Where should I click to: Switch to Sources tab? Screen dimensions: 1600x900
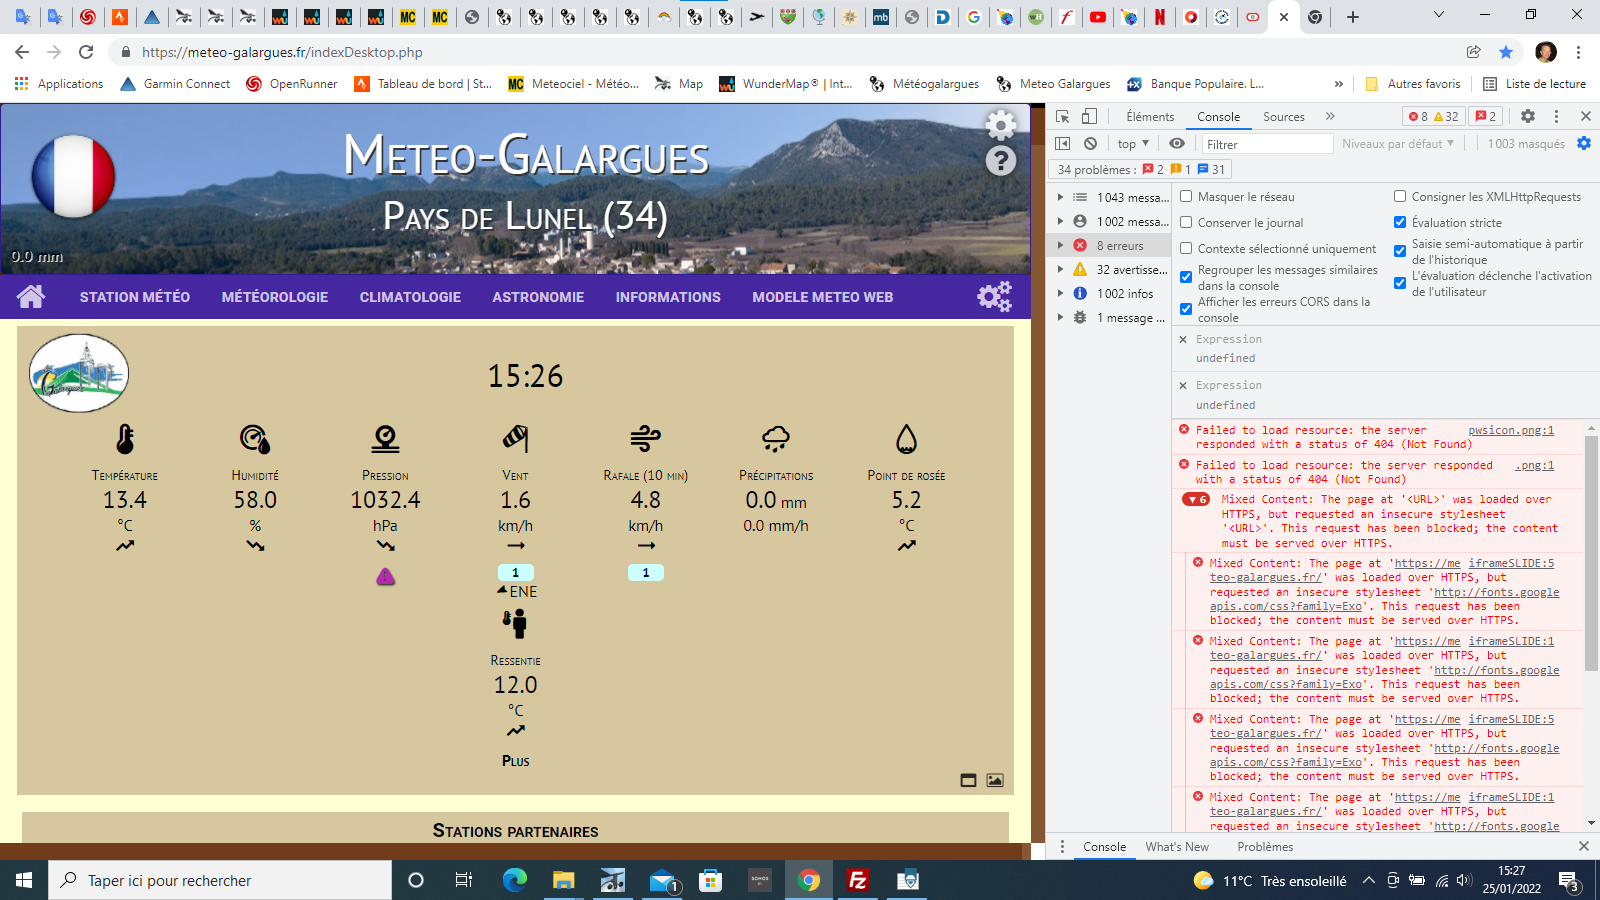tap(1283, 116)
